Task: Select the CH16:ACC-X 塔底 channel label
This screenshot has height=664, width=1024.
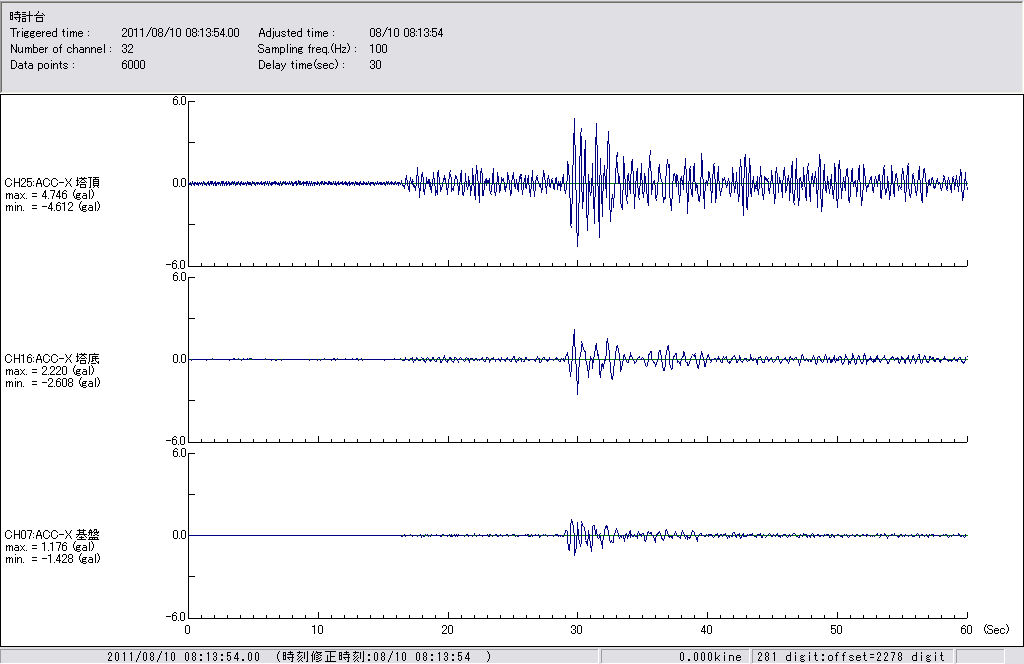Action: point(52,358)
